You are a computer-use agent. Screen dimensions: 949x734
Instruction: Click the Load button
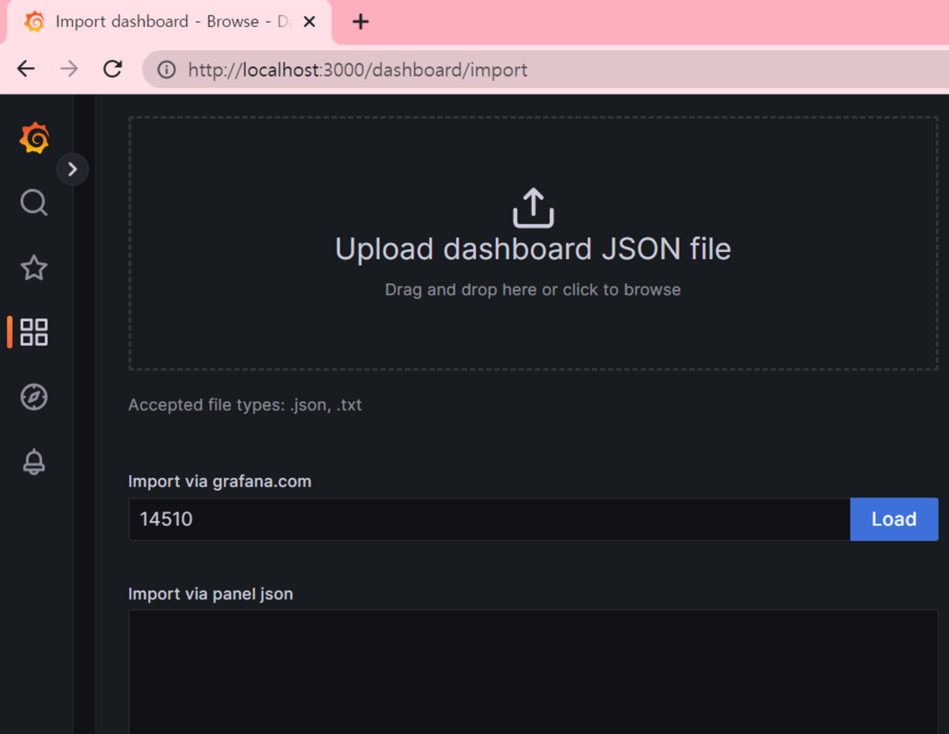894,519
